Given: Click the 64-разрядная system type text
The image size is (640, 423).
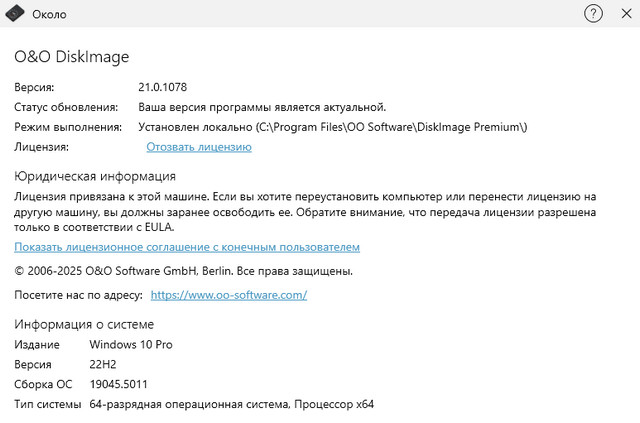Looking at the screenshot, I should pyautogui.click(x=231, y=404).
